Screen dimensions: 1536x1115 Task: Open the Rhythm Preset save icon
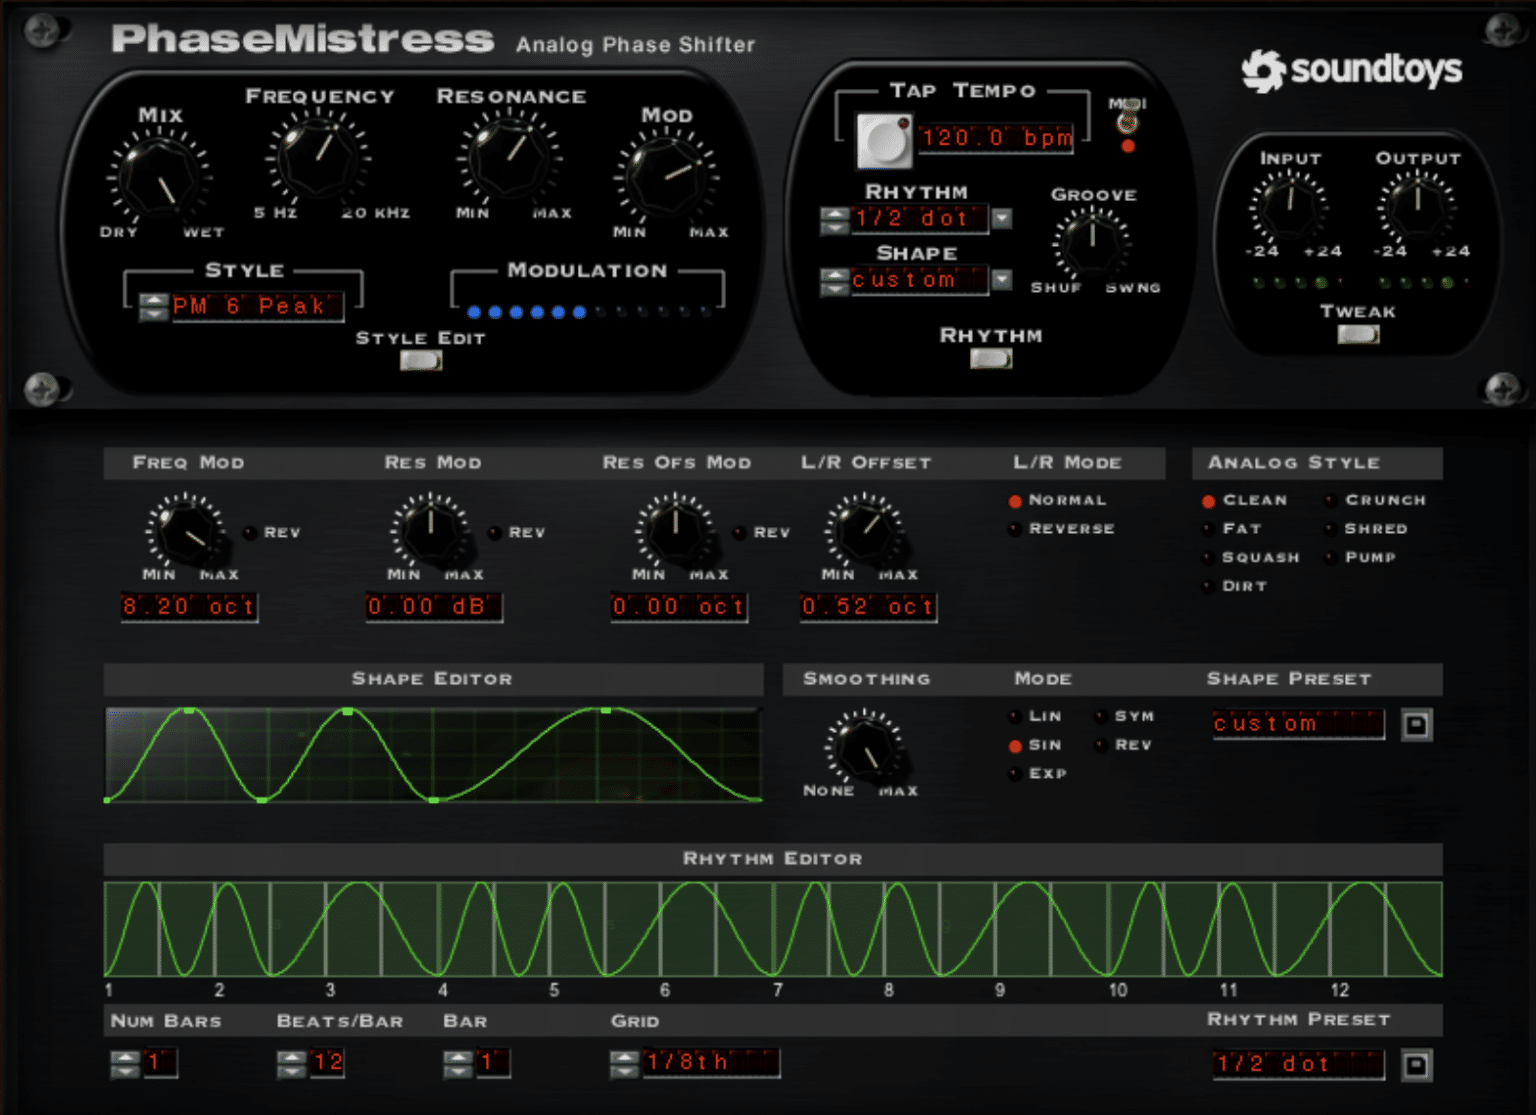click(1416, 1065)
